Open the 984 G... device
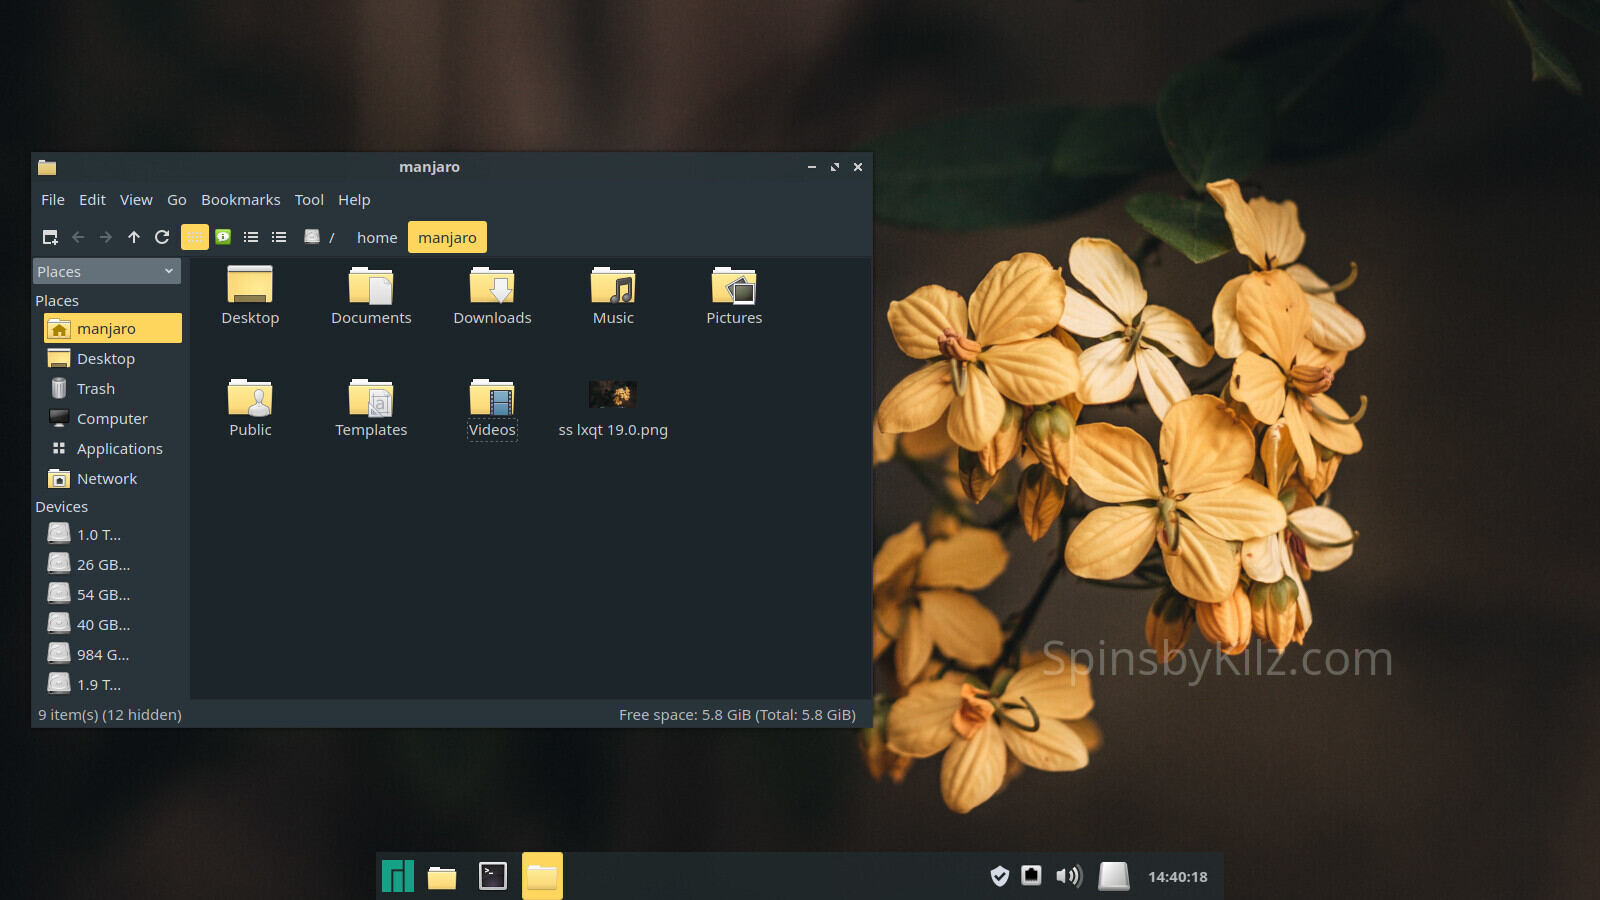Screen dimensions: 1600x900 tap(102, 655)
